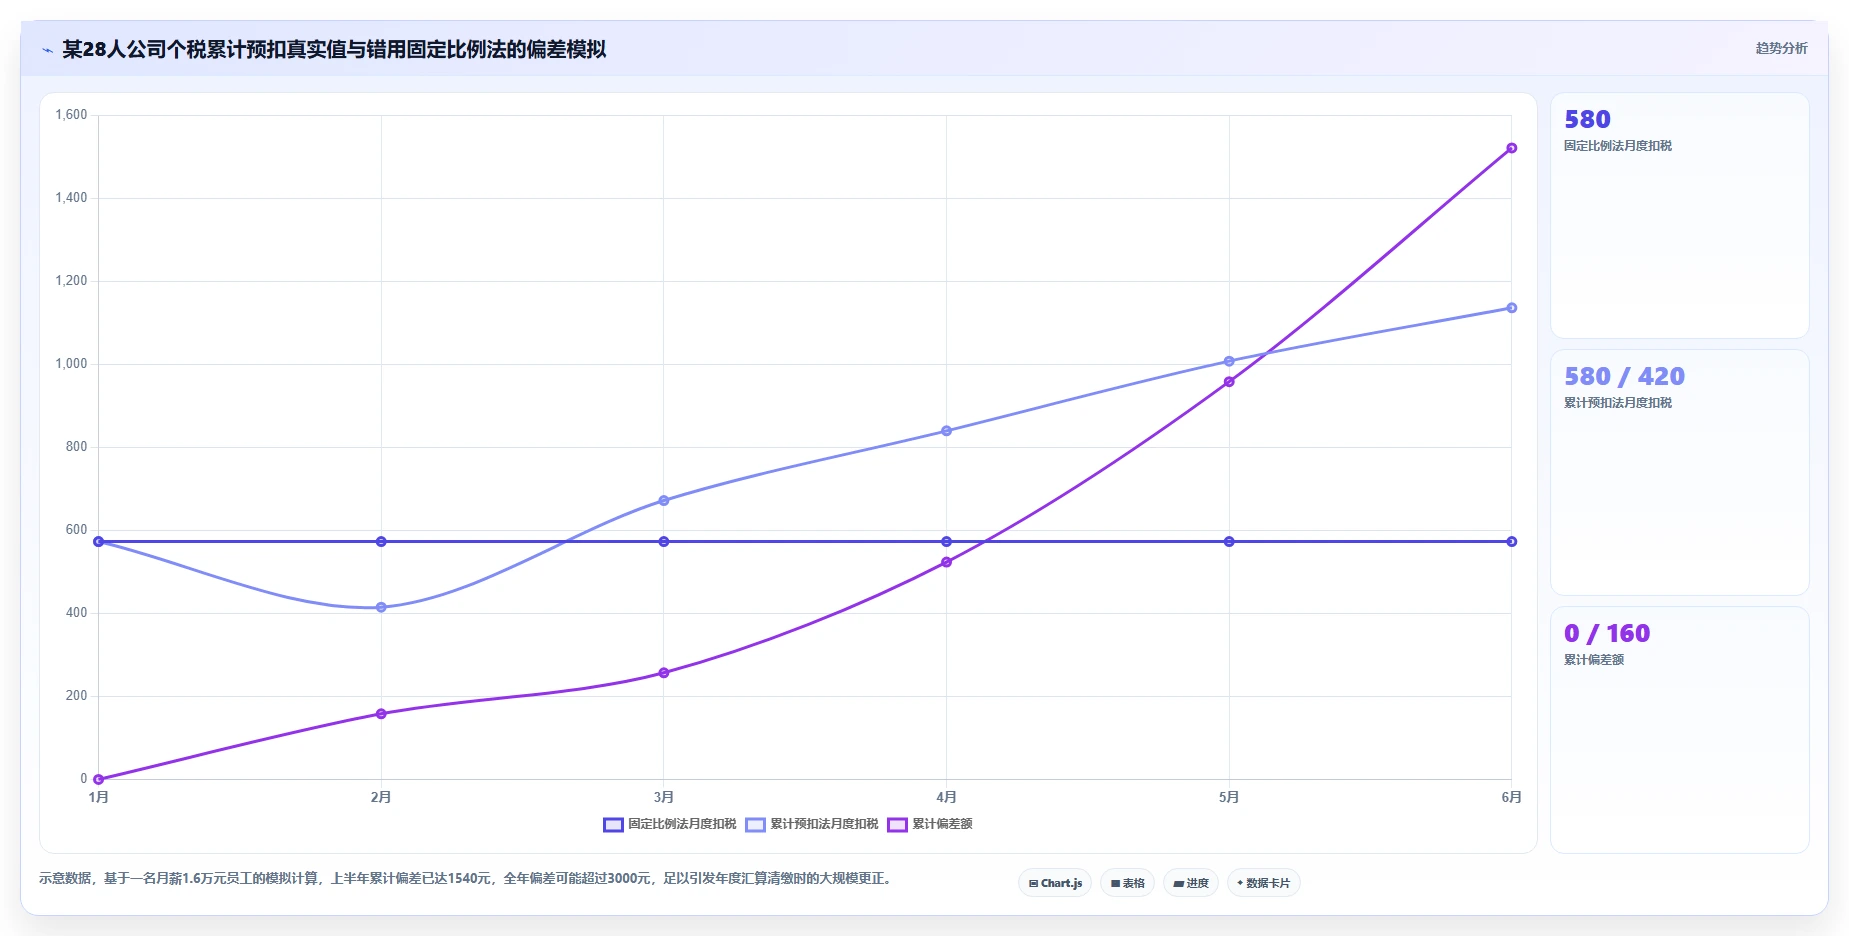The image size is (1849, 936).
Task: Click the 4月 x-axis label
Action: [946, 797]
